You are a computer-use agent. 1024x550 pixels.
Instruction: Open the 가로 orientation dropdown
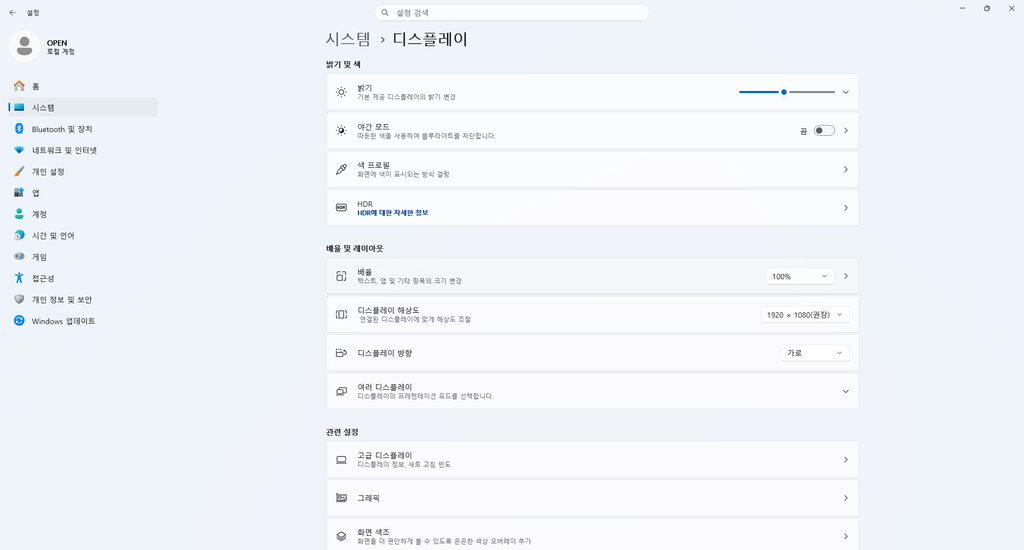[815, 353]
